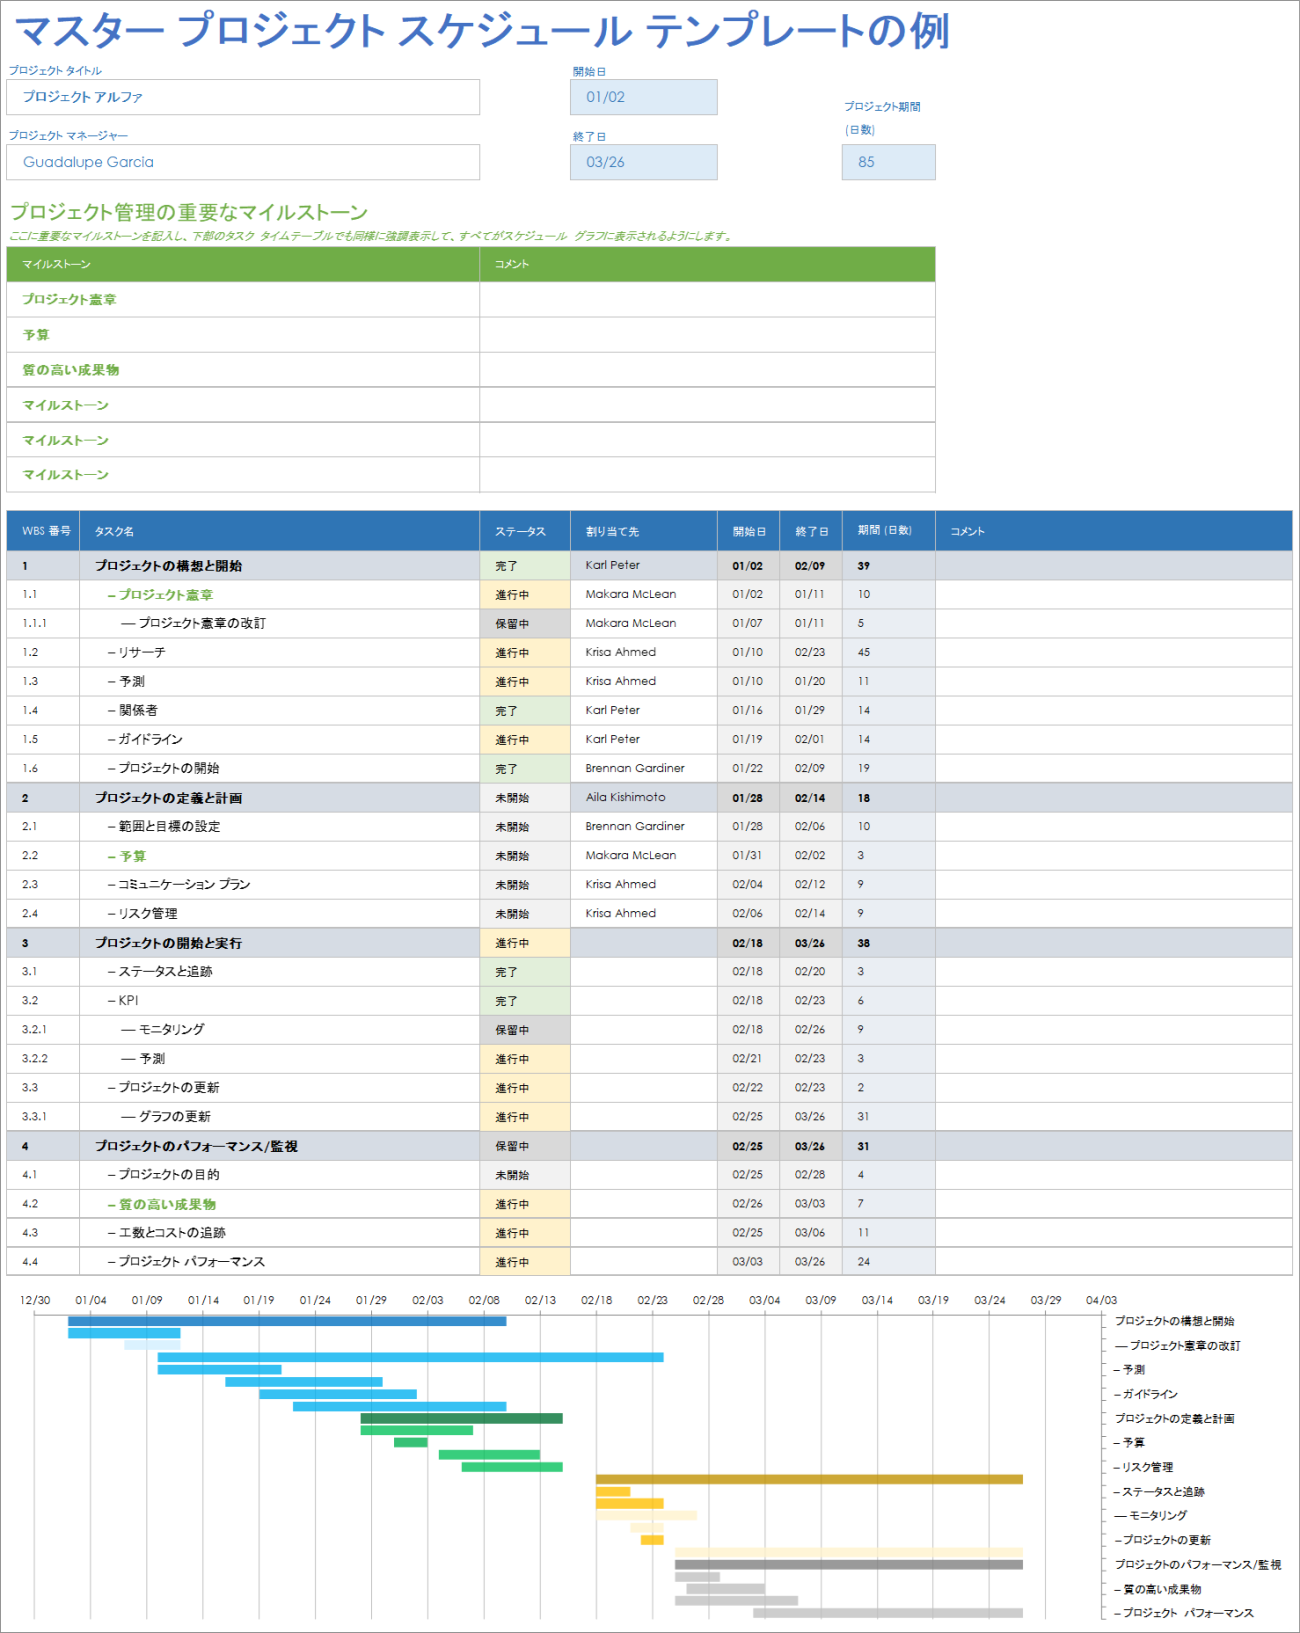Screen dimensions: 1300x1633
Task: Open status cell of task 4.1 プロジェクトの目的
Action: (x=524, y=1175)
